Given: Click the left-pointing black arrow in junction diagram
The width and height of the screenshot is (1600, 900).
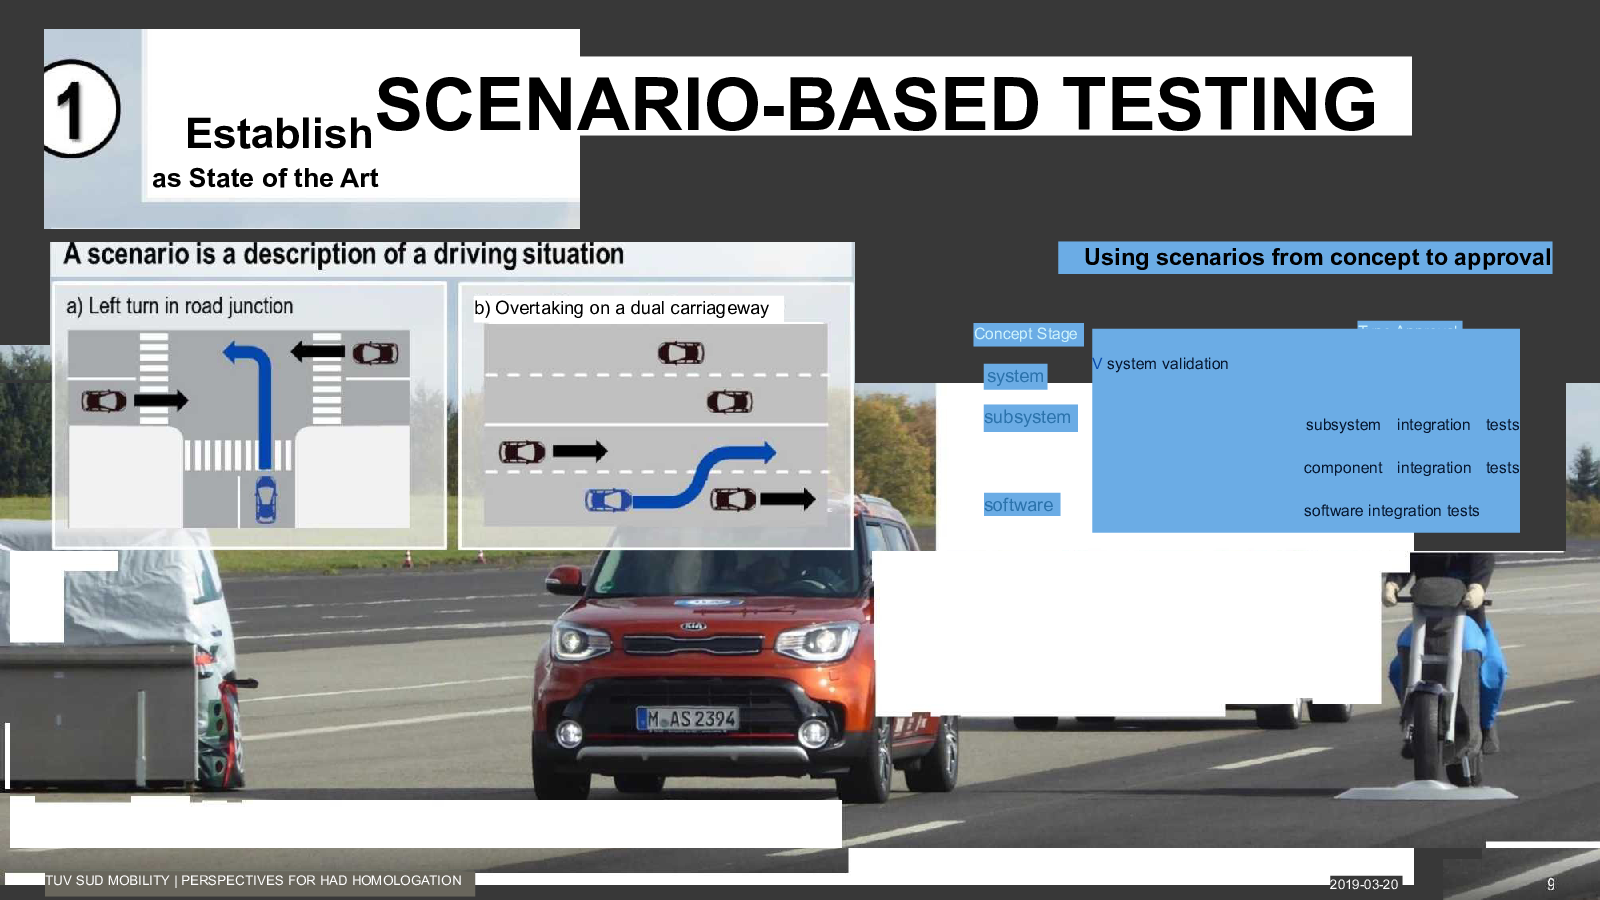Looking at the screenshot, I should click(x=318, y=352).
